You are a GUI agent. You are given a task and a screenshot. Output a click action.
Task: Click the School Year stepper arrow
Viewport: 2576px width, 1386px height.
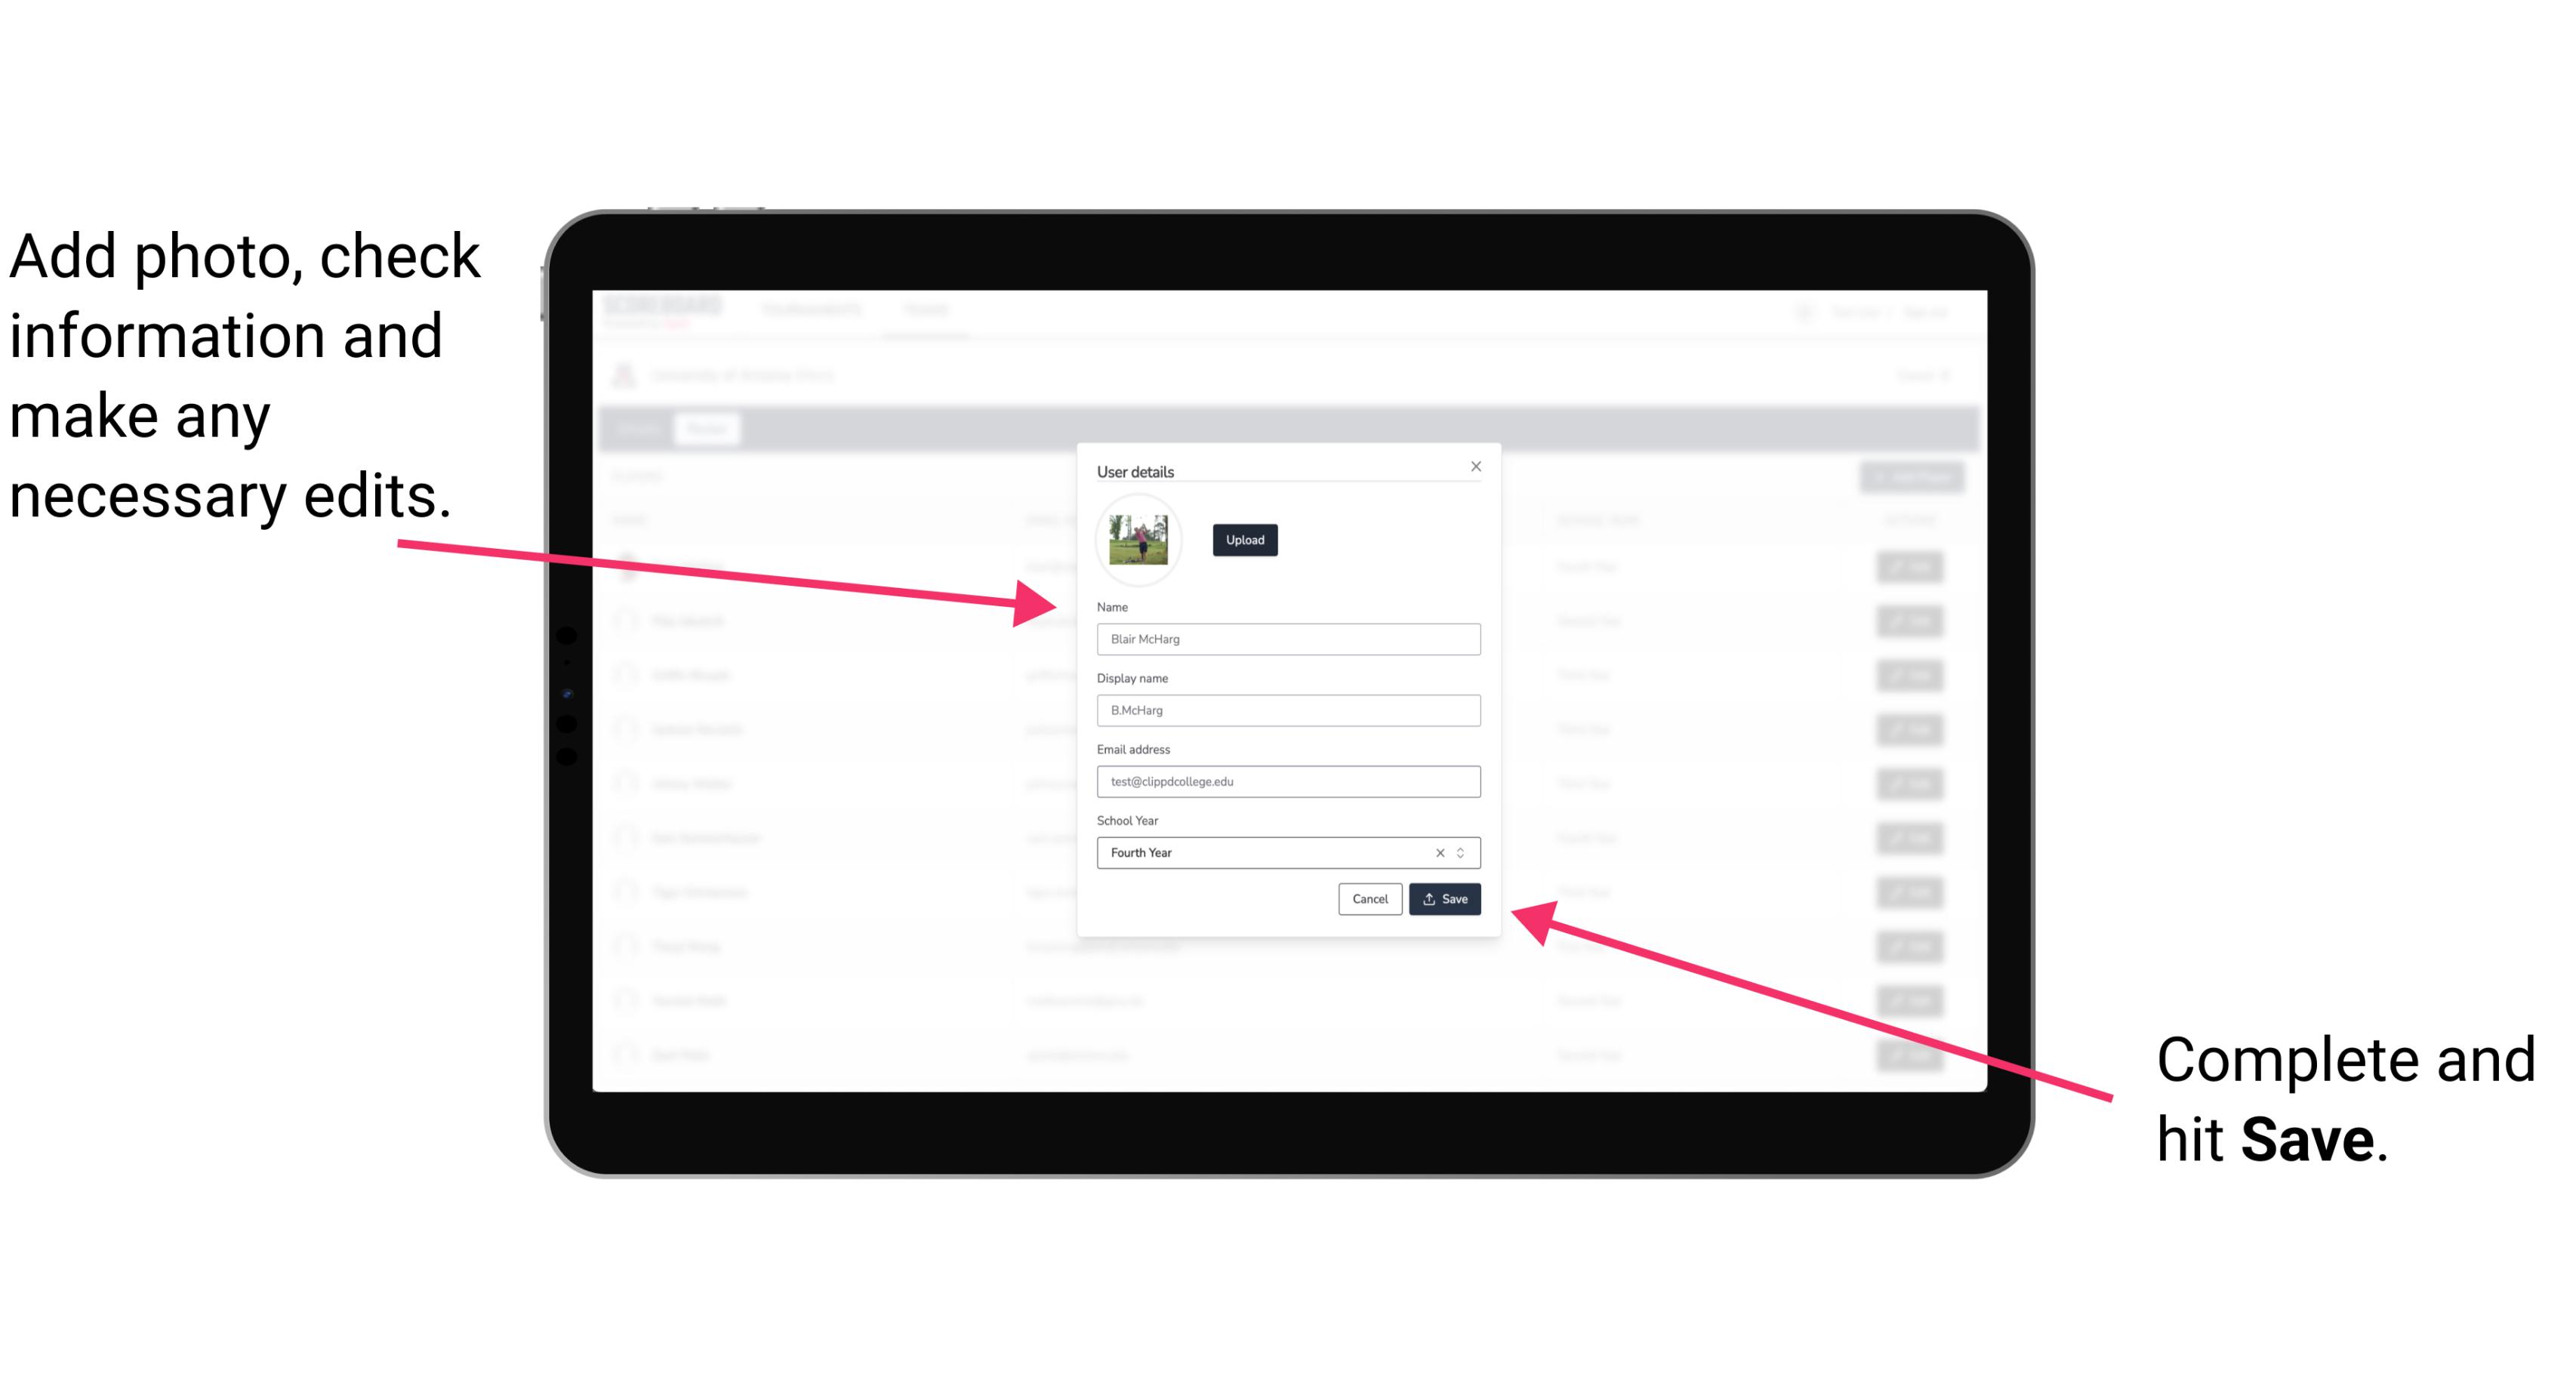click(1463, 852)
